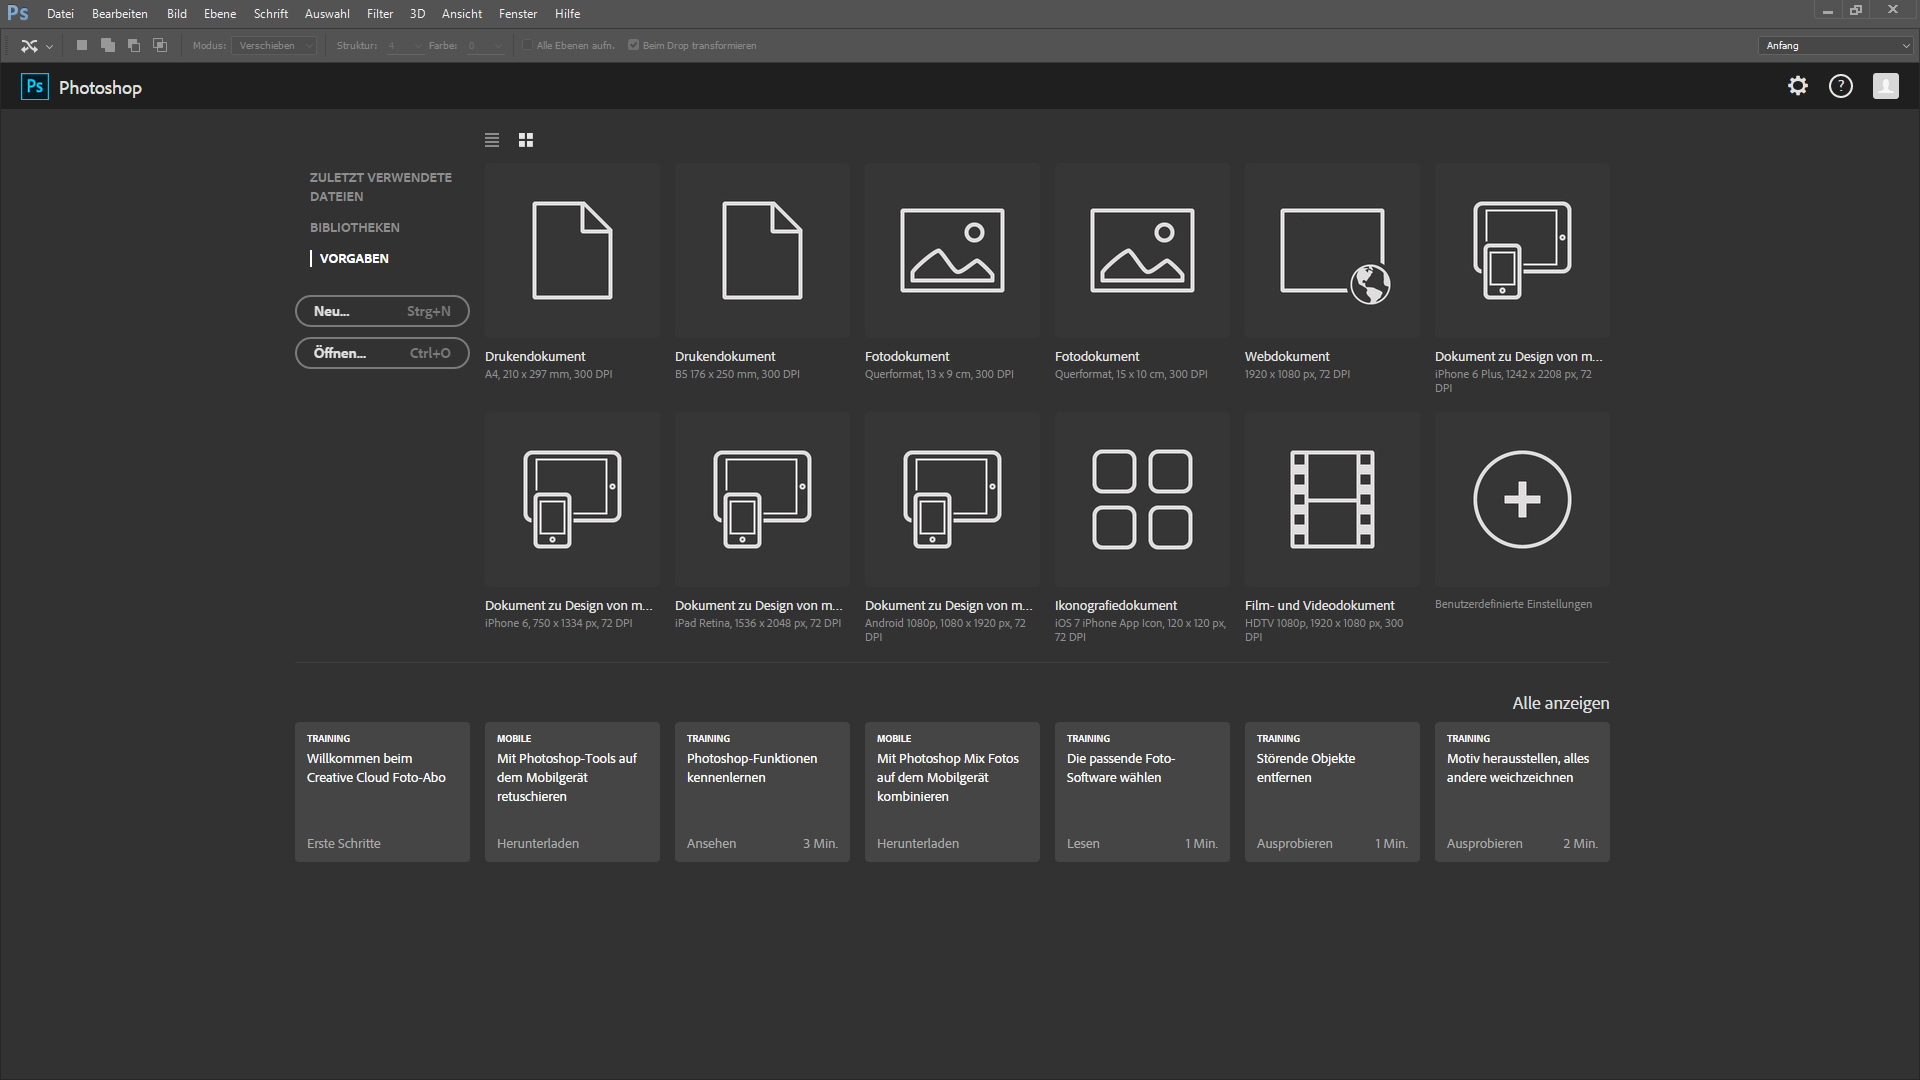Choose iPhone 6 mobile design preset icon
Image resolution: width=1920 pixels, height=1080 pixels.
click(572, 499)
